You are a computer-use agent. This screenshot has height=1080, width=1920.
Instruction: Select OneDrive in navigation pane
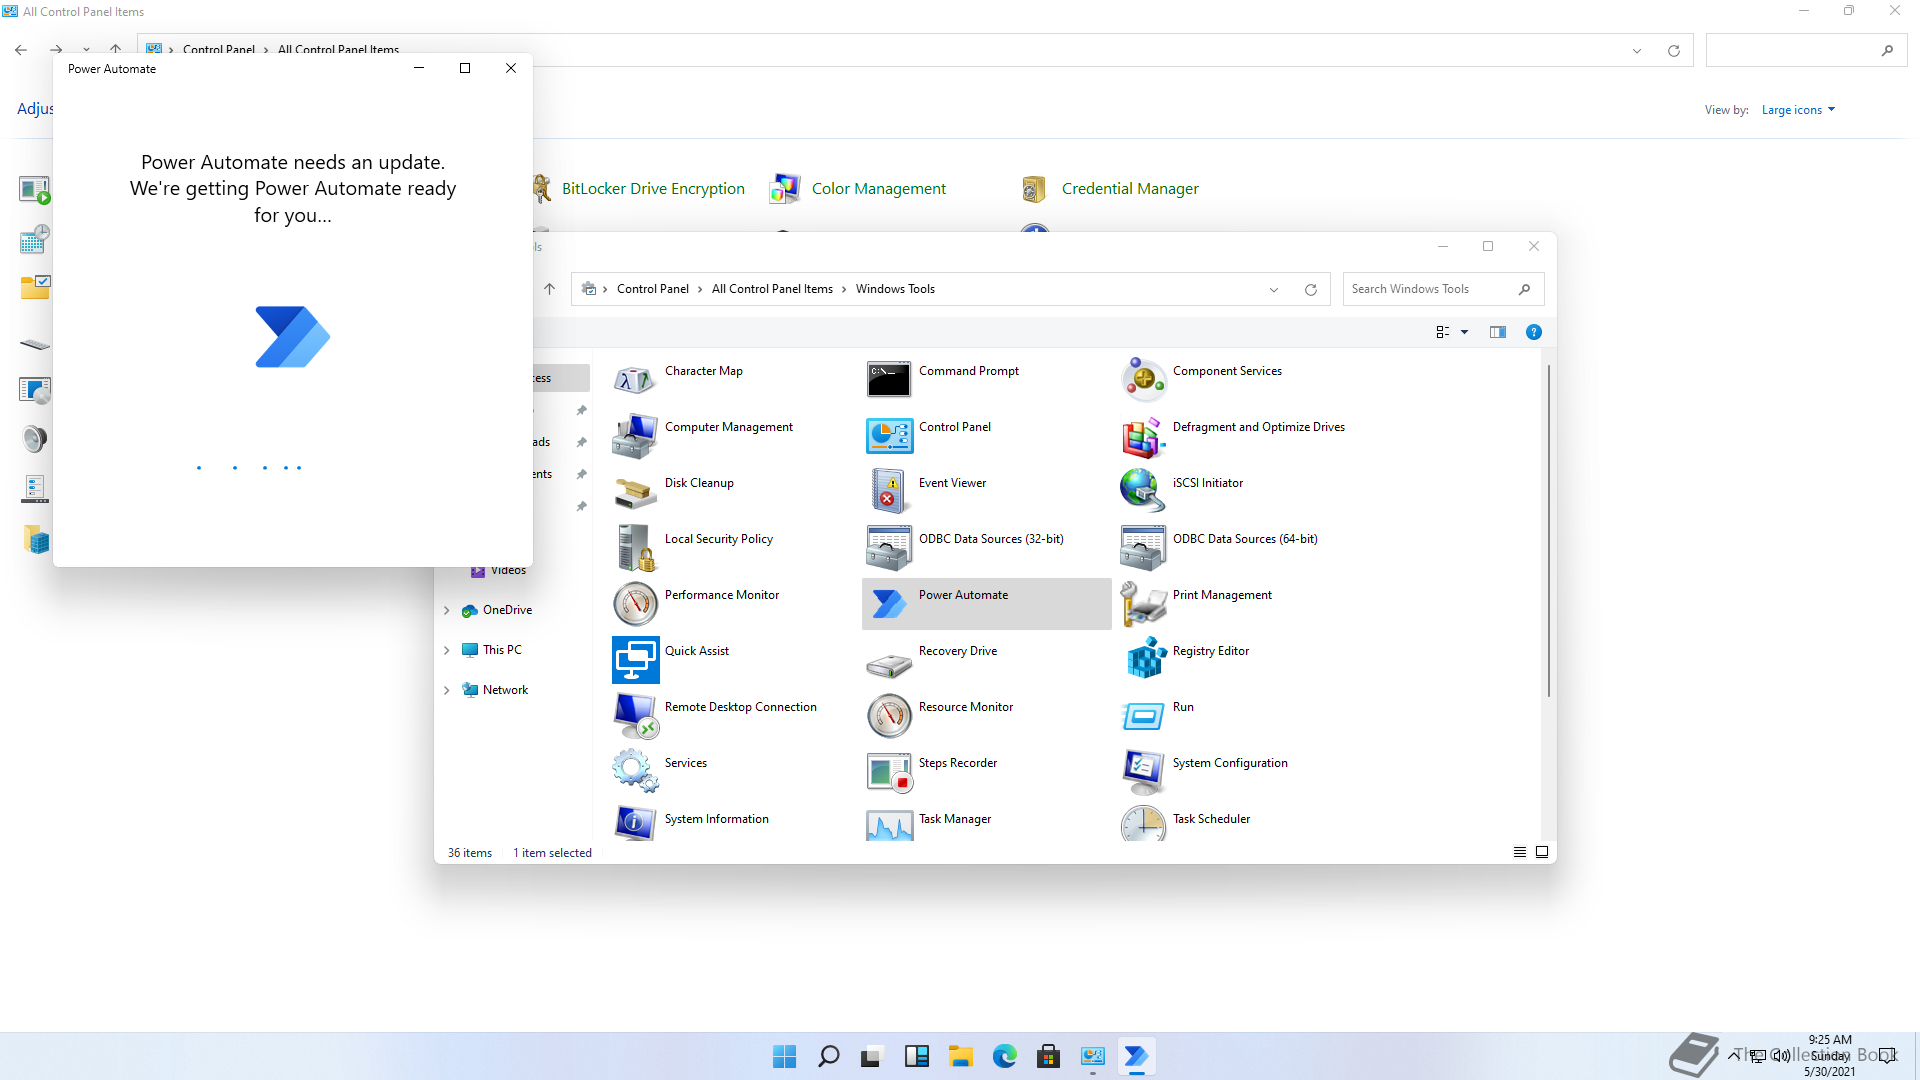coord(497,610)
